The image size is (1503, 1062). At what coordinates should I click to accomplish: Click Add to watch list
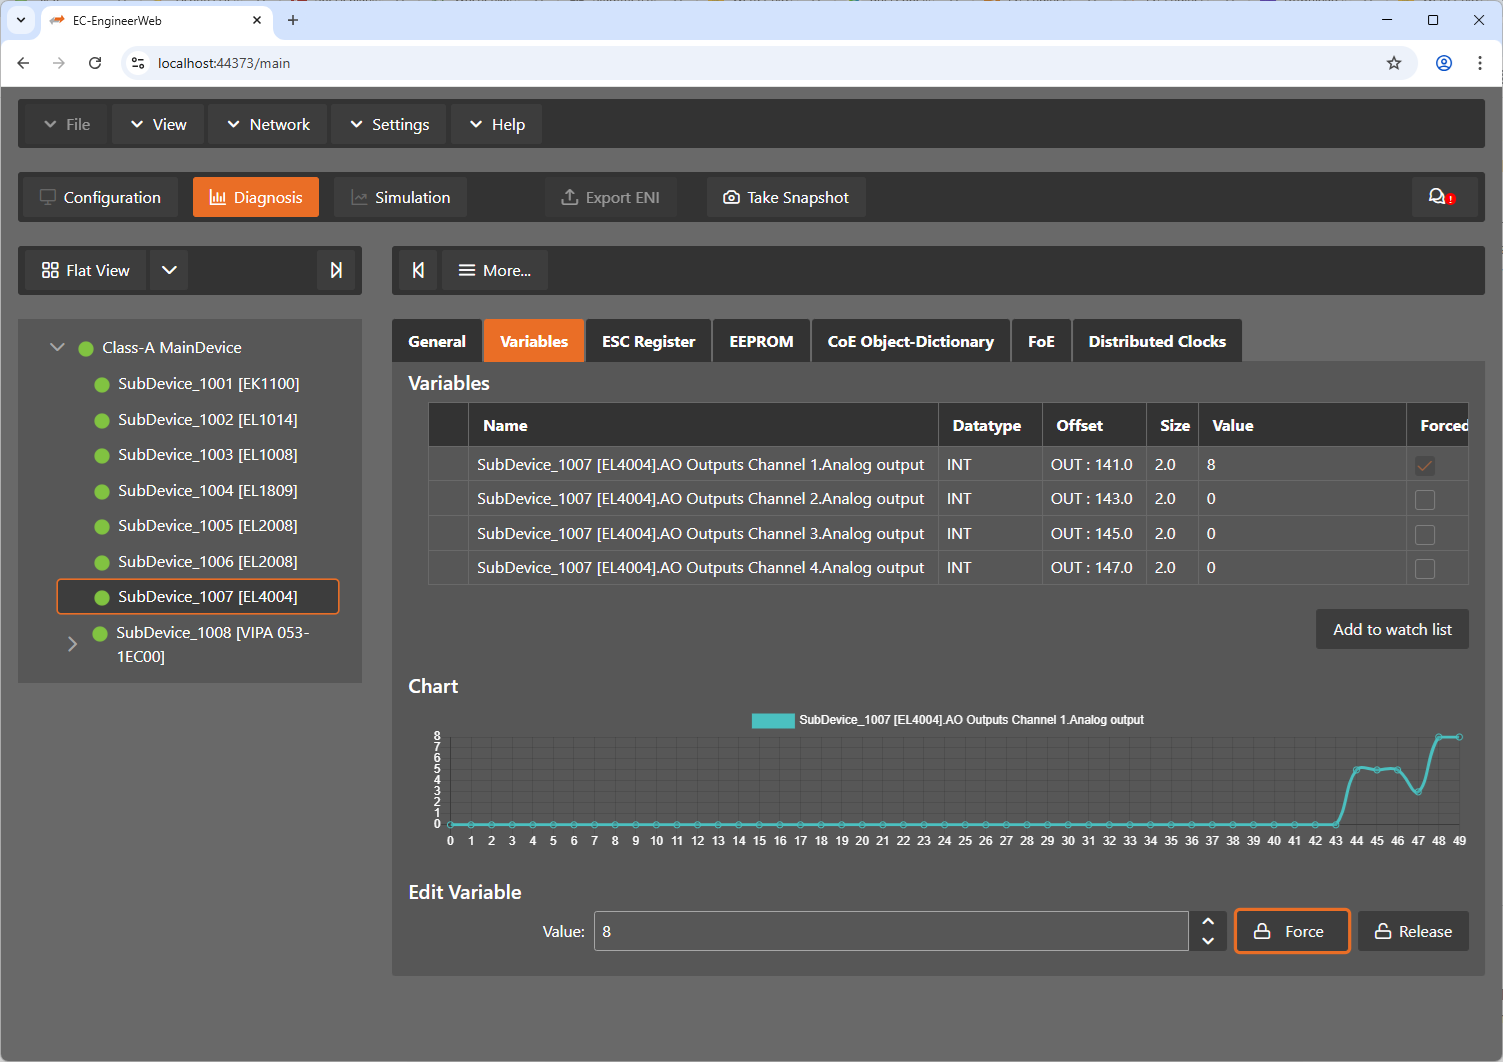1392,629
